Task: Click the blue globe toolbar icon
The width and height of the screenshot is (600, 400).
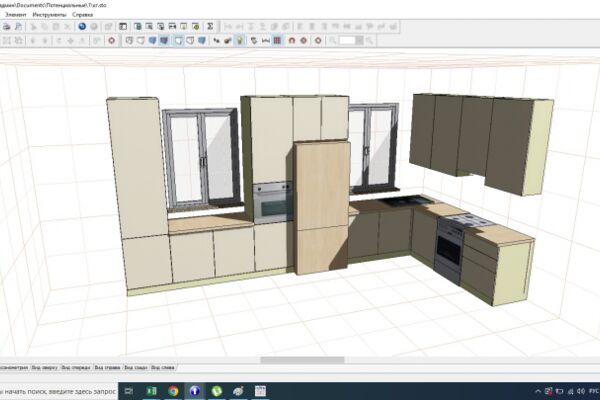Action: pos(82,26)
